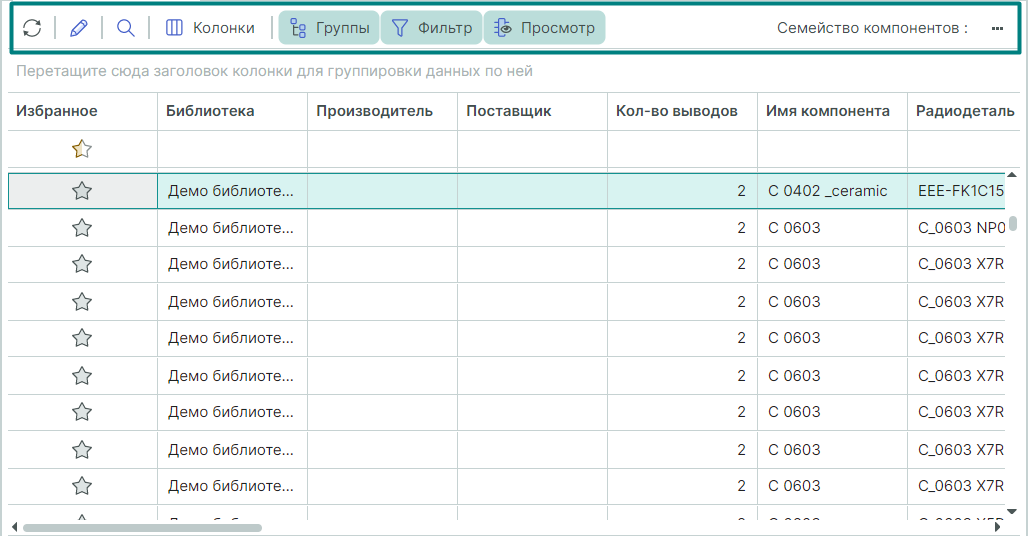Click the refresh icon in the toolbar
The image size is (1028, 536).
pyautogui.click(x=32, y=28)
